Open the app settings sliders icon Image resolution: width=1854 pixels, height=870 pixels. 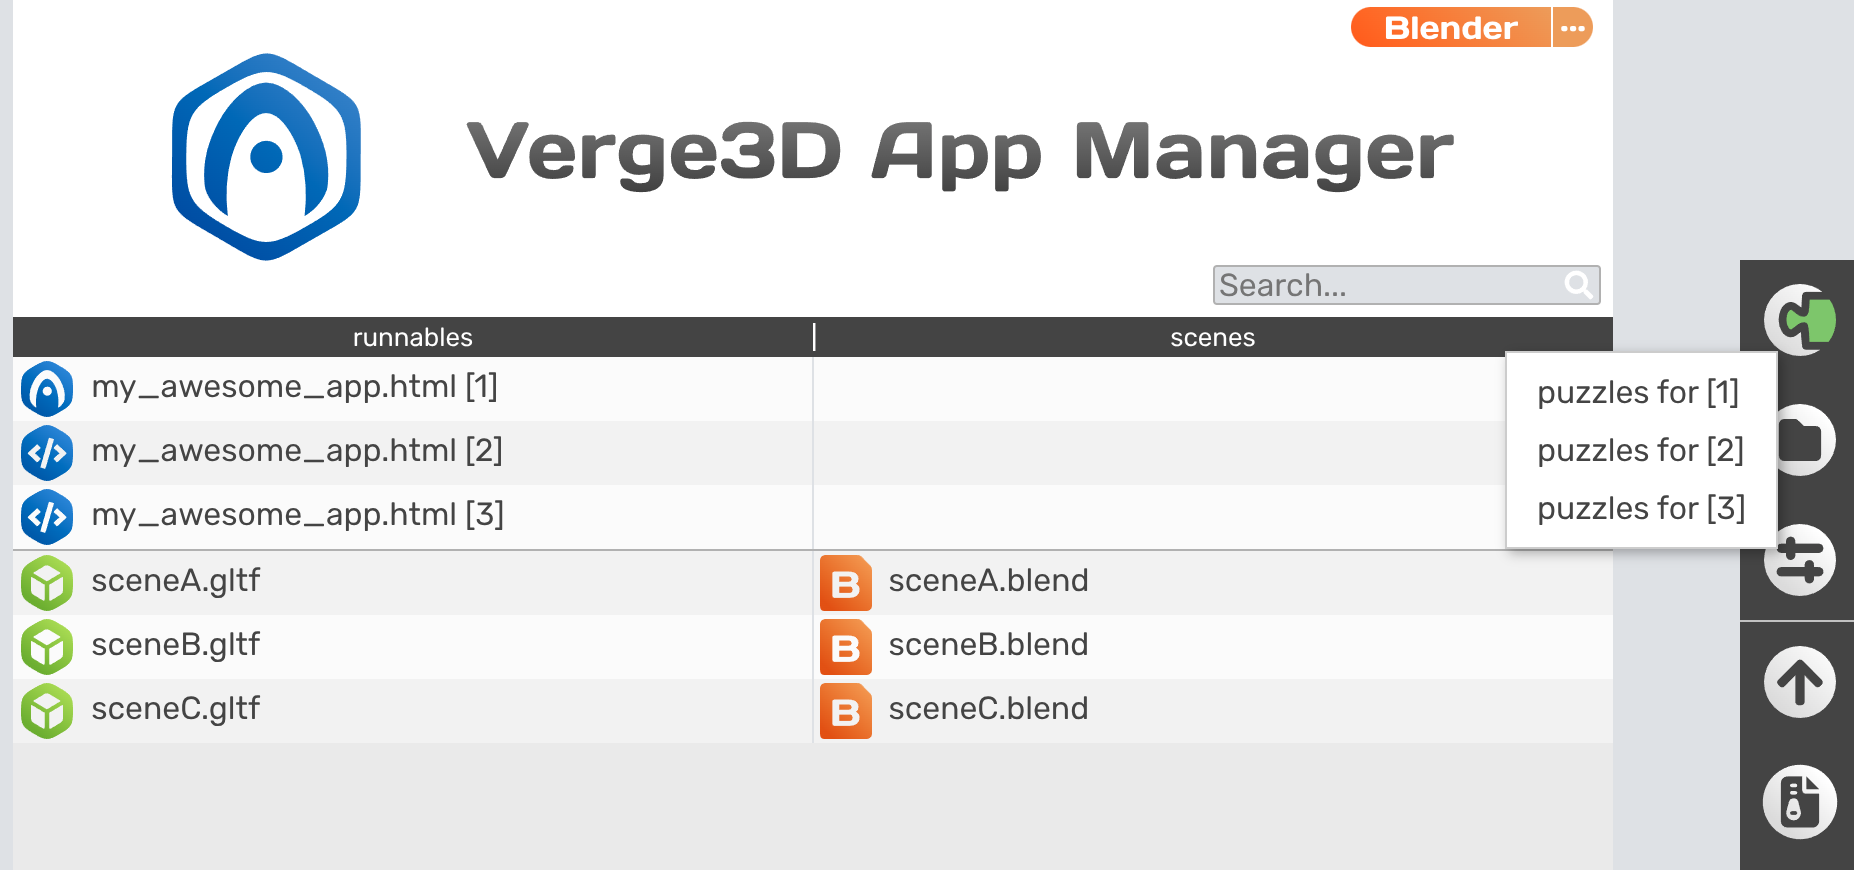1800,560
